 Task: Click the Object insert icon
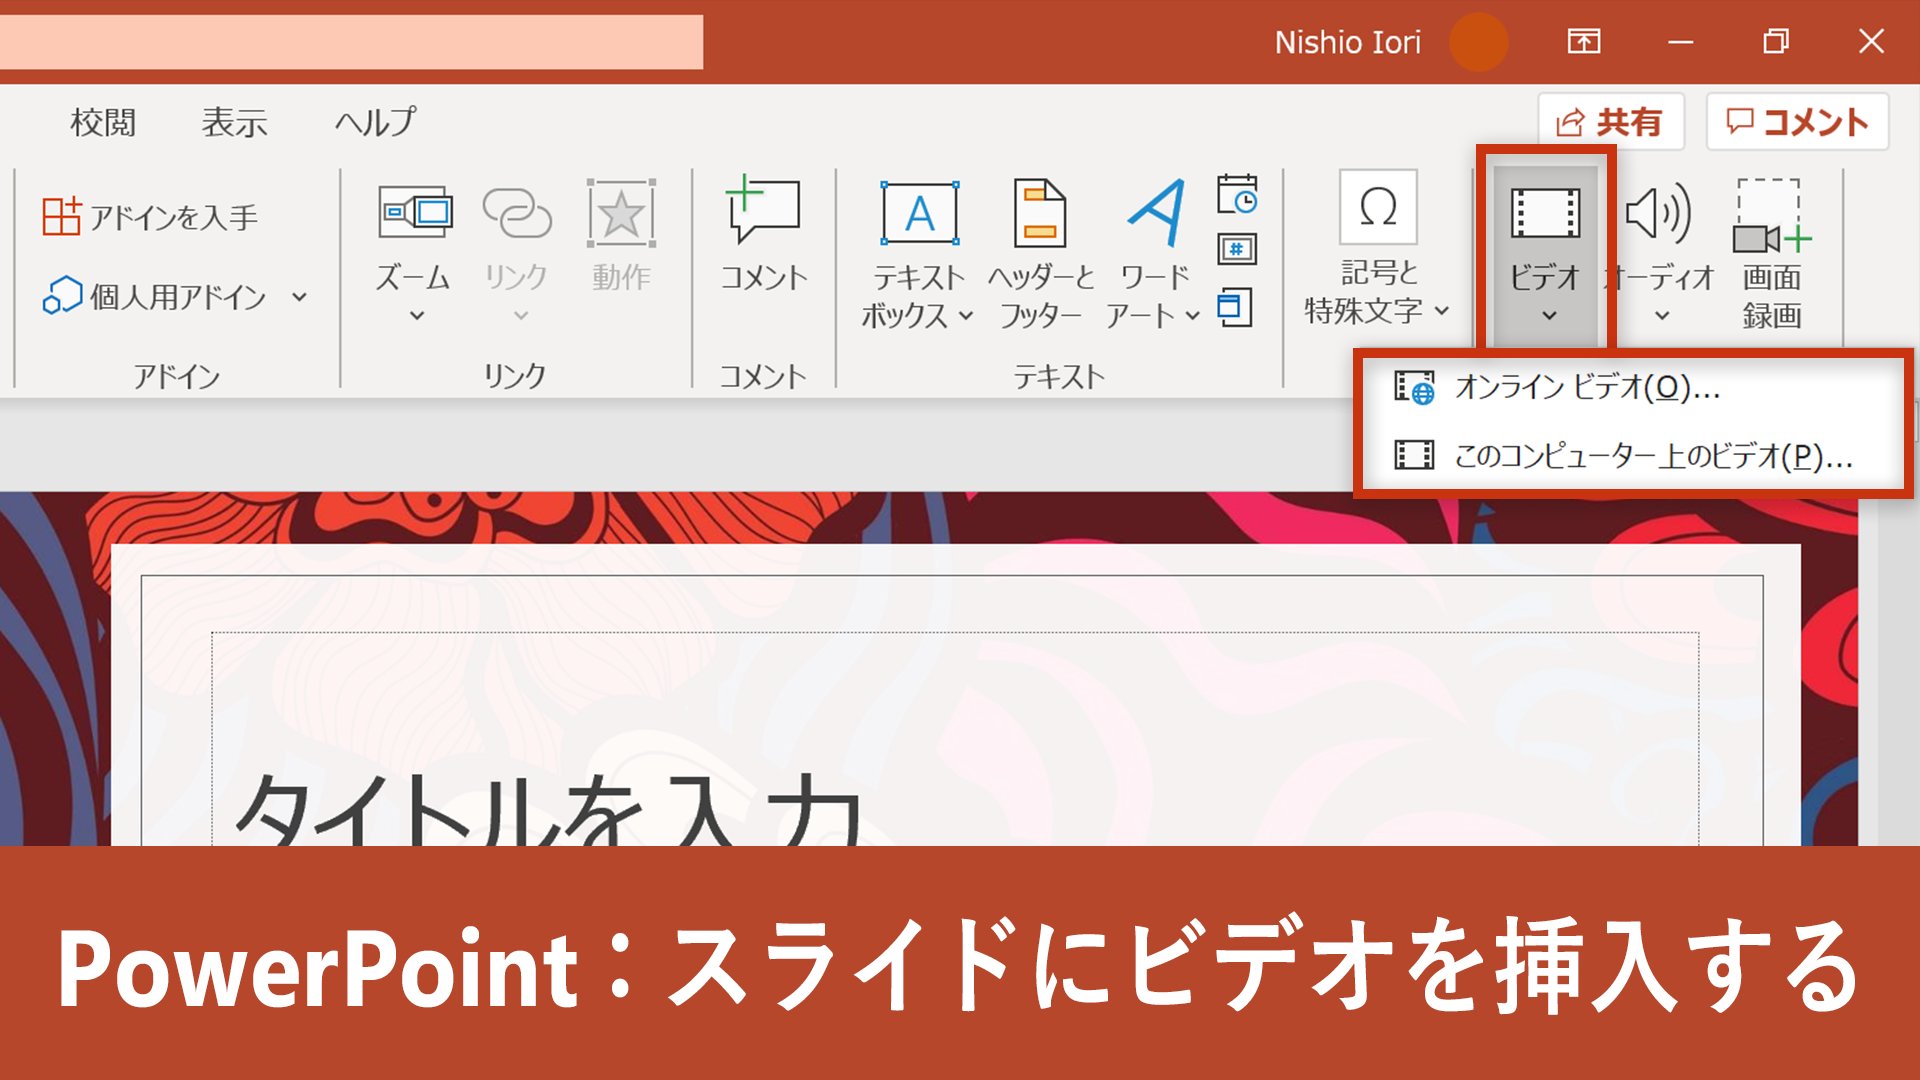tap(1235, 307)
